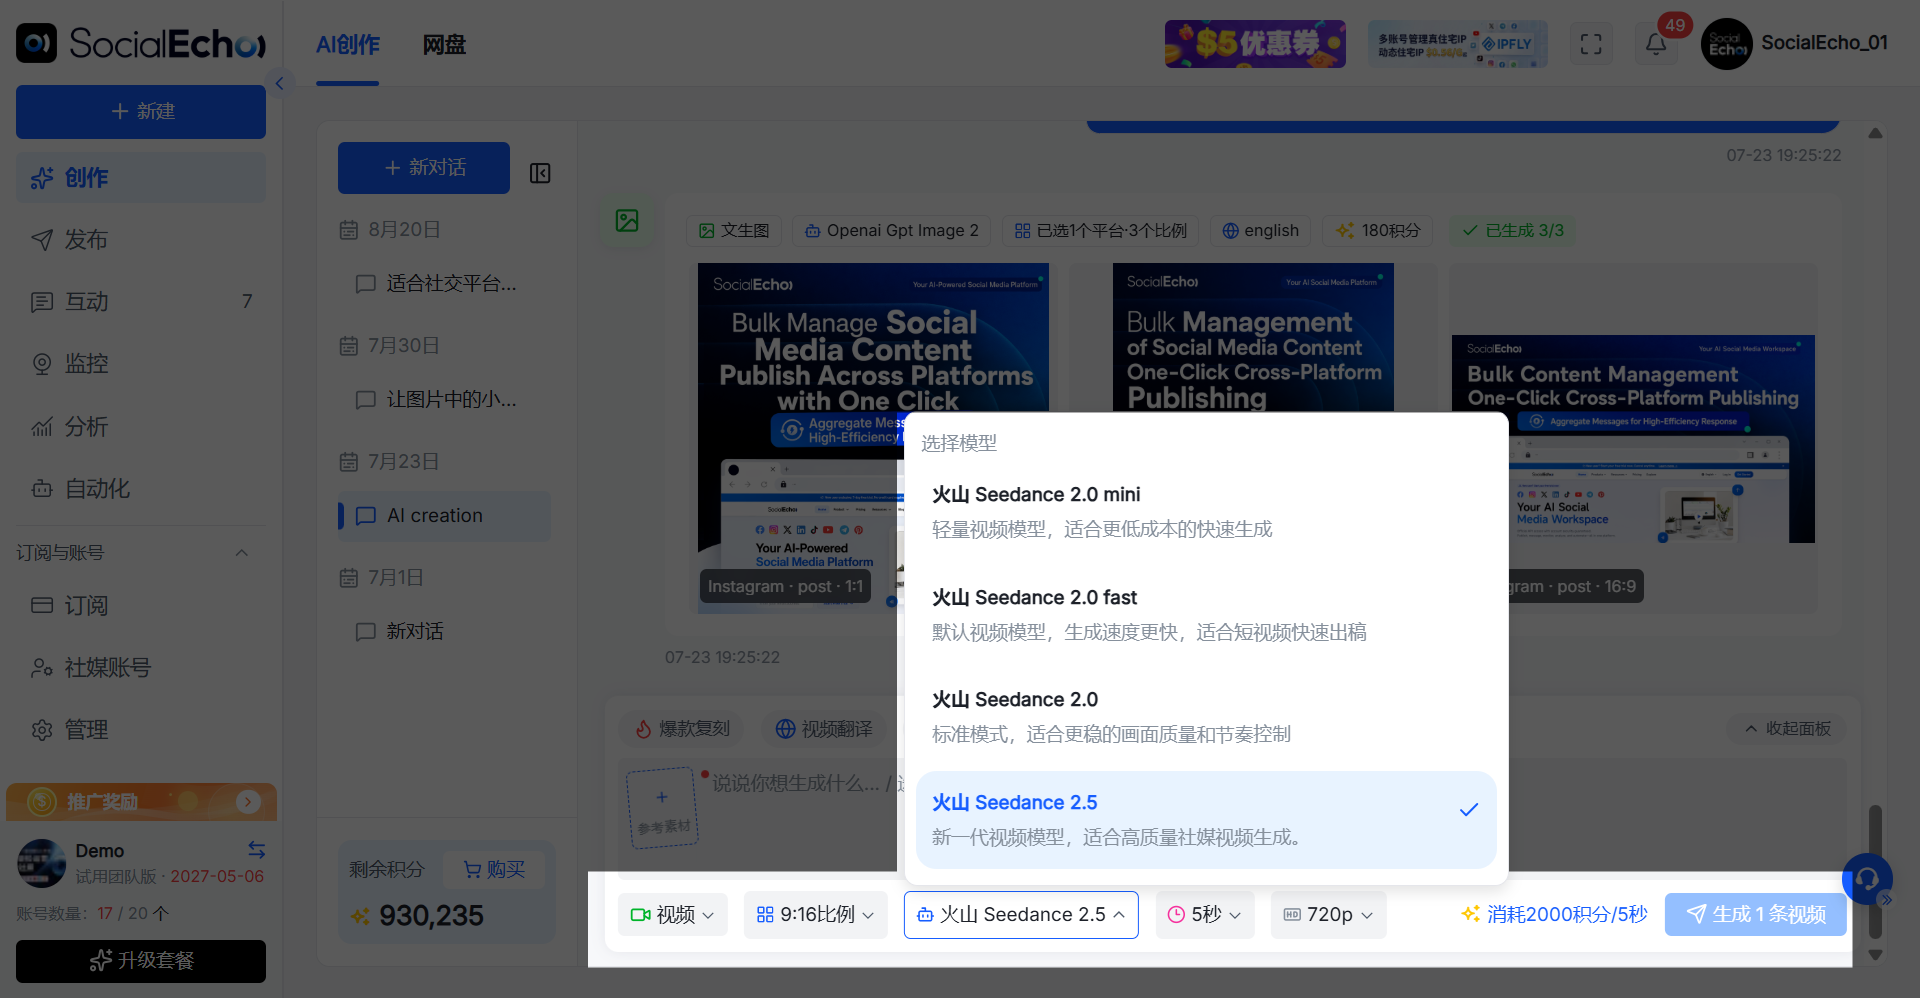Screen dimensions: 1920x998
Task: Click the chat scrollbar up arrow
Action: (1875, 133)
